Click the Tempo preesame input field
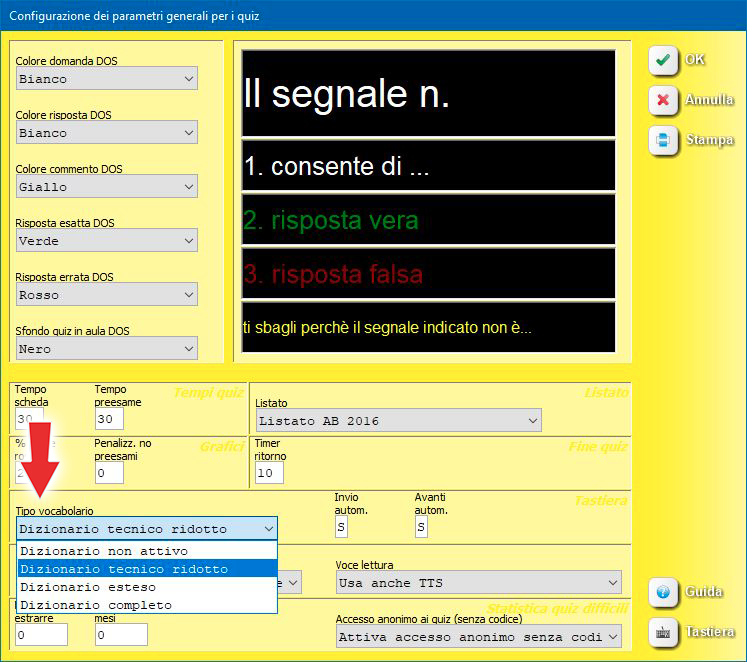This screenshot has width=747, height=662. tap(108, 419)
